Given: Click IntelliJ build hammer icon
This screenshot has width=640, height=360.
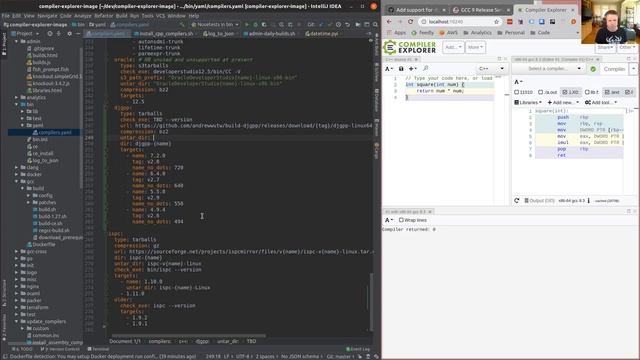Looking at the screenshot, I should [182, 24].
